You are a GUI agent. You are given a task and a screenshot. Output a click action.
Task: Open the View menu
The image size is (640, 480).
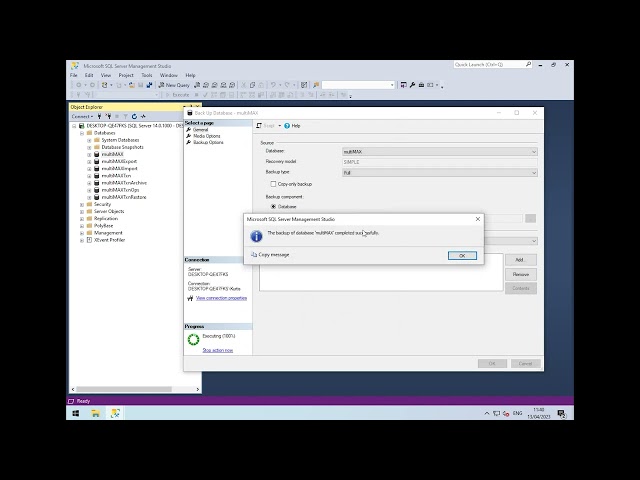click(106, 76)
